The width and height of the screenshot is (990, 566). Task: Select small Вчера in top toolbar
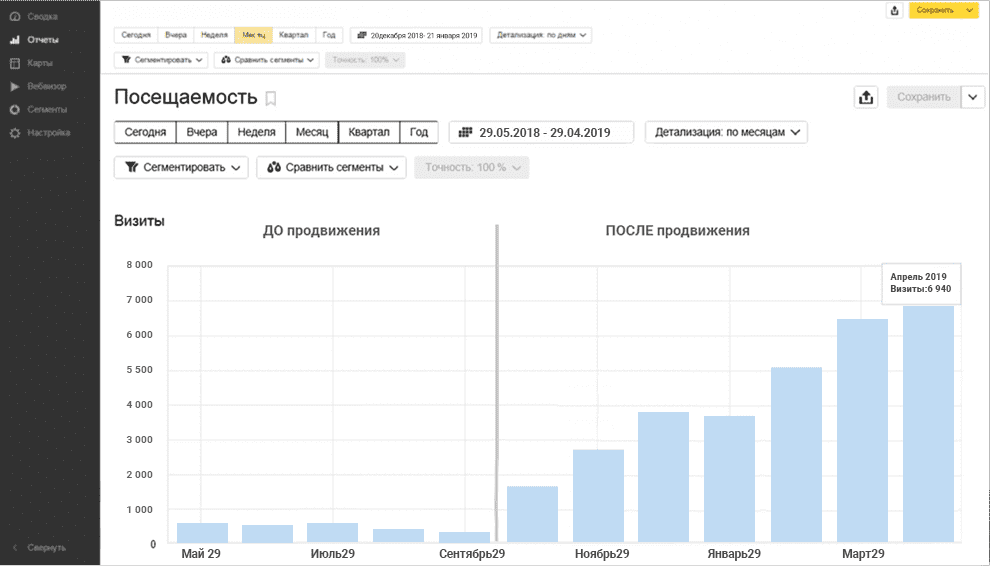pos(176,35)
